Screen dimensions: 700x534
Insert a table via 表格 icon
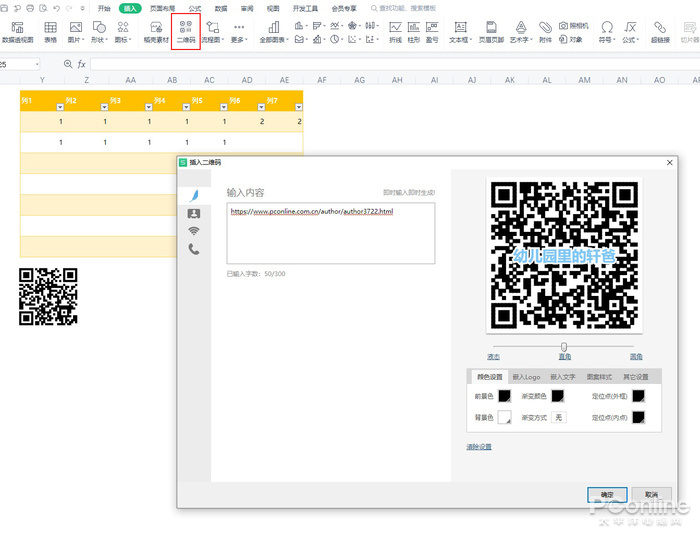click(50, 32)
